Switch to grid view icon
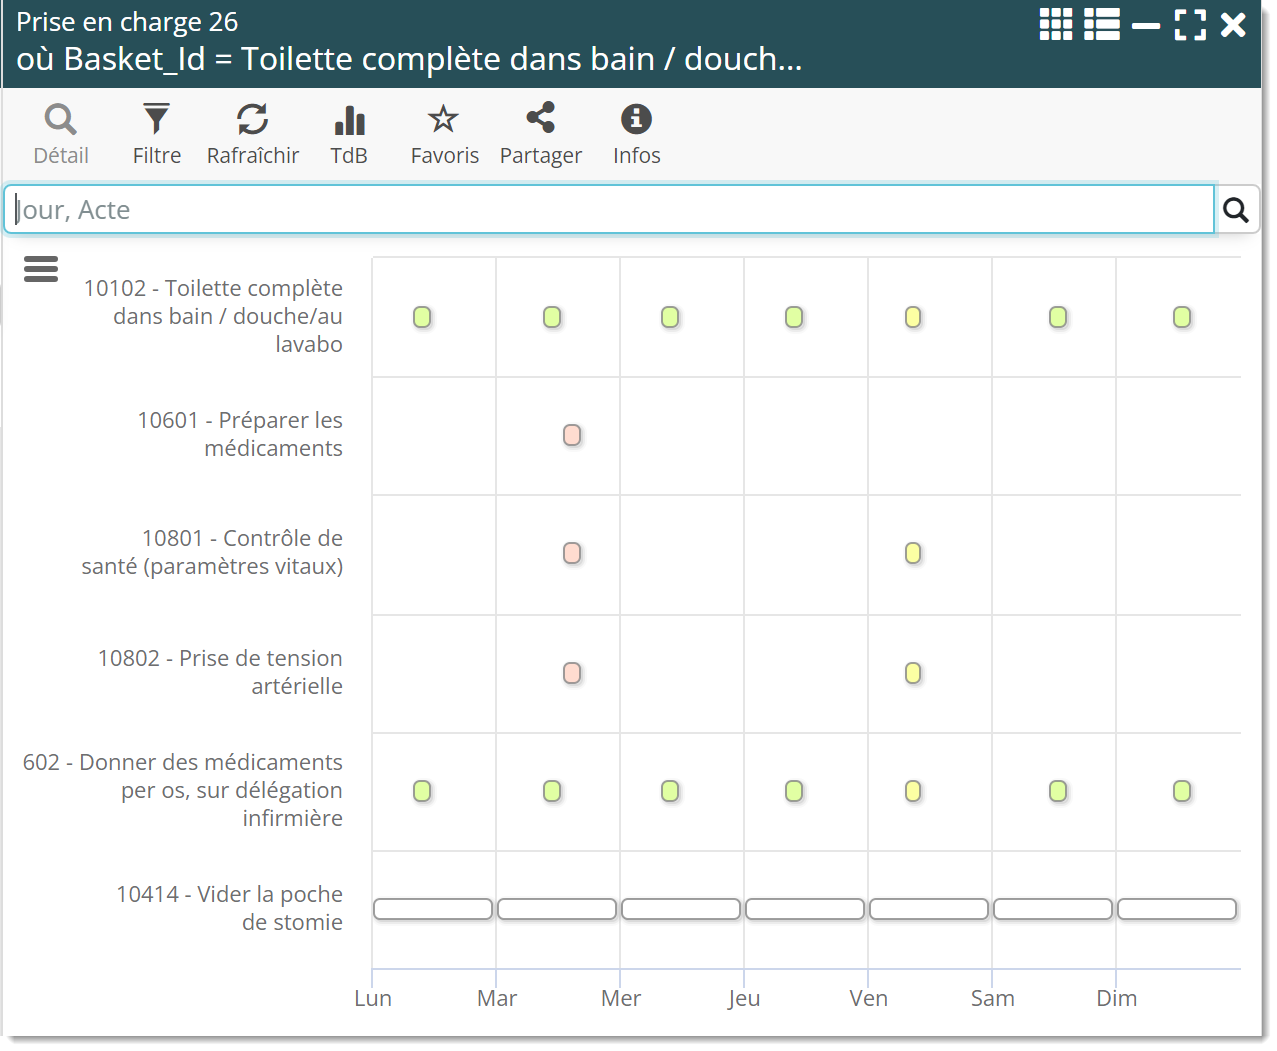This screenshot has width=1277, height=1051. coord(1055,24)
